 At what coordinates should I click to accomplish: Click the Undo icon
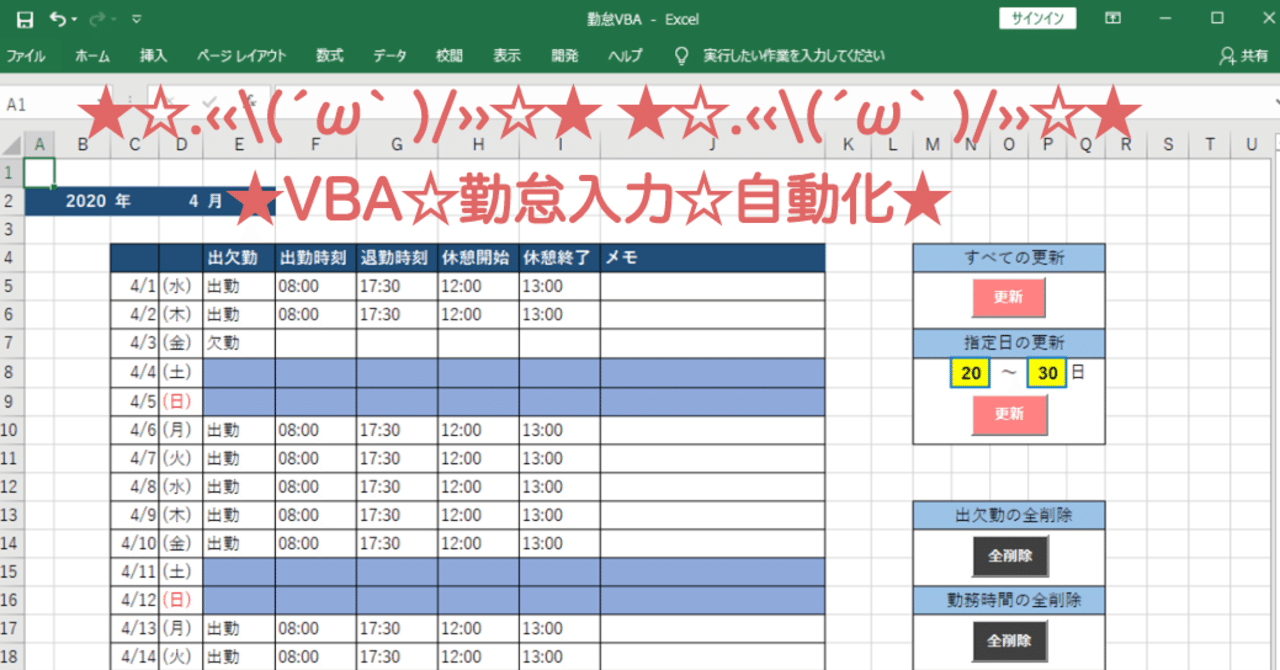click(x=57, y=19)
